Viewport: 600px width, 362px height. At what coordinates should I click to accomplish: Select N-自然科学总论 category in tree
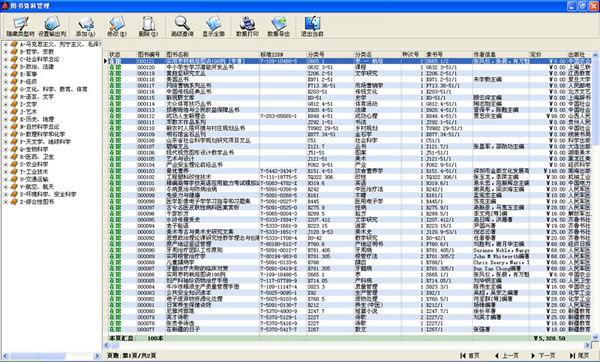pyautogui.click(x=39, y=127)
